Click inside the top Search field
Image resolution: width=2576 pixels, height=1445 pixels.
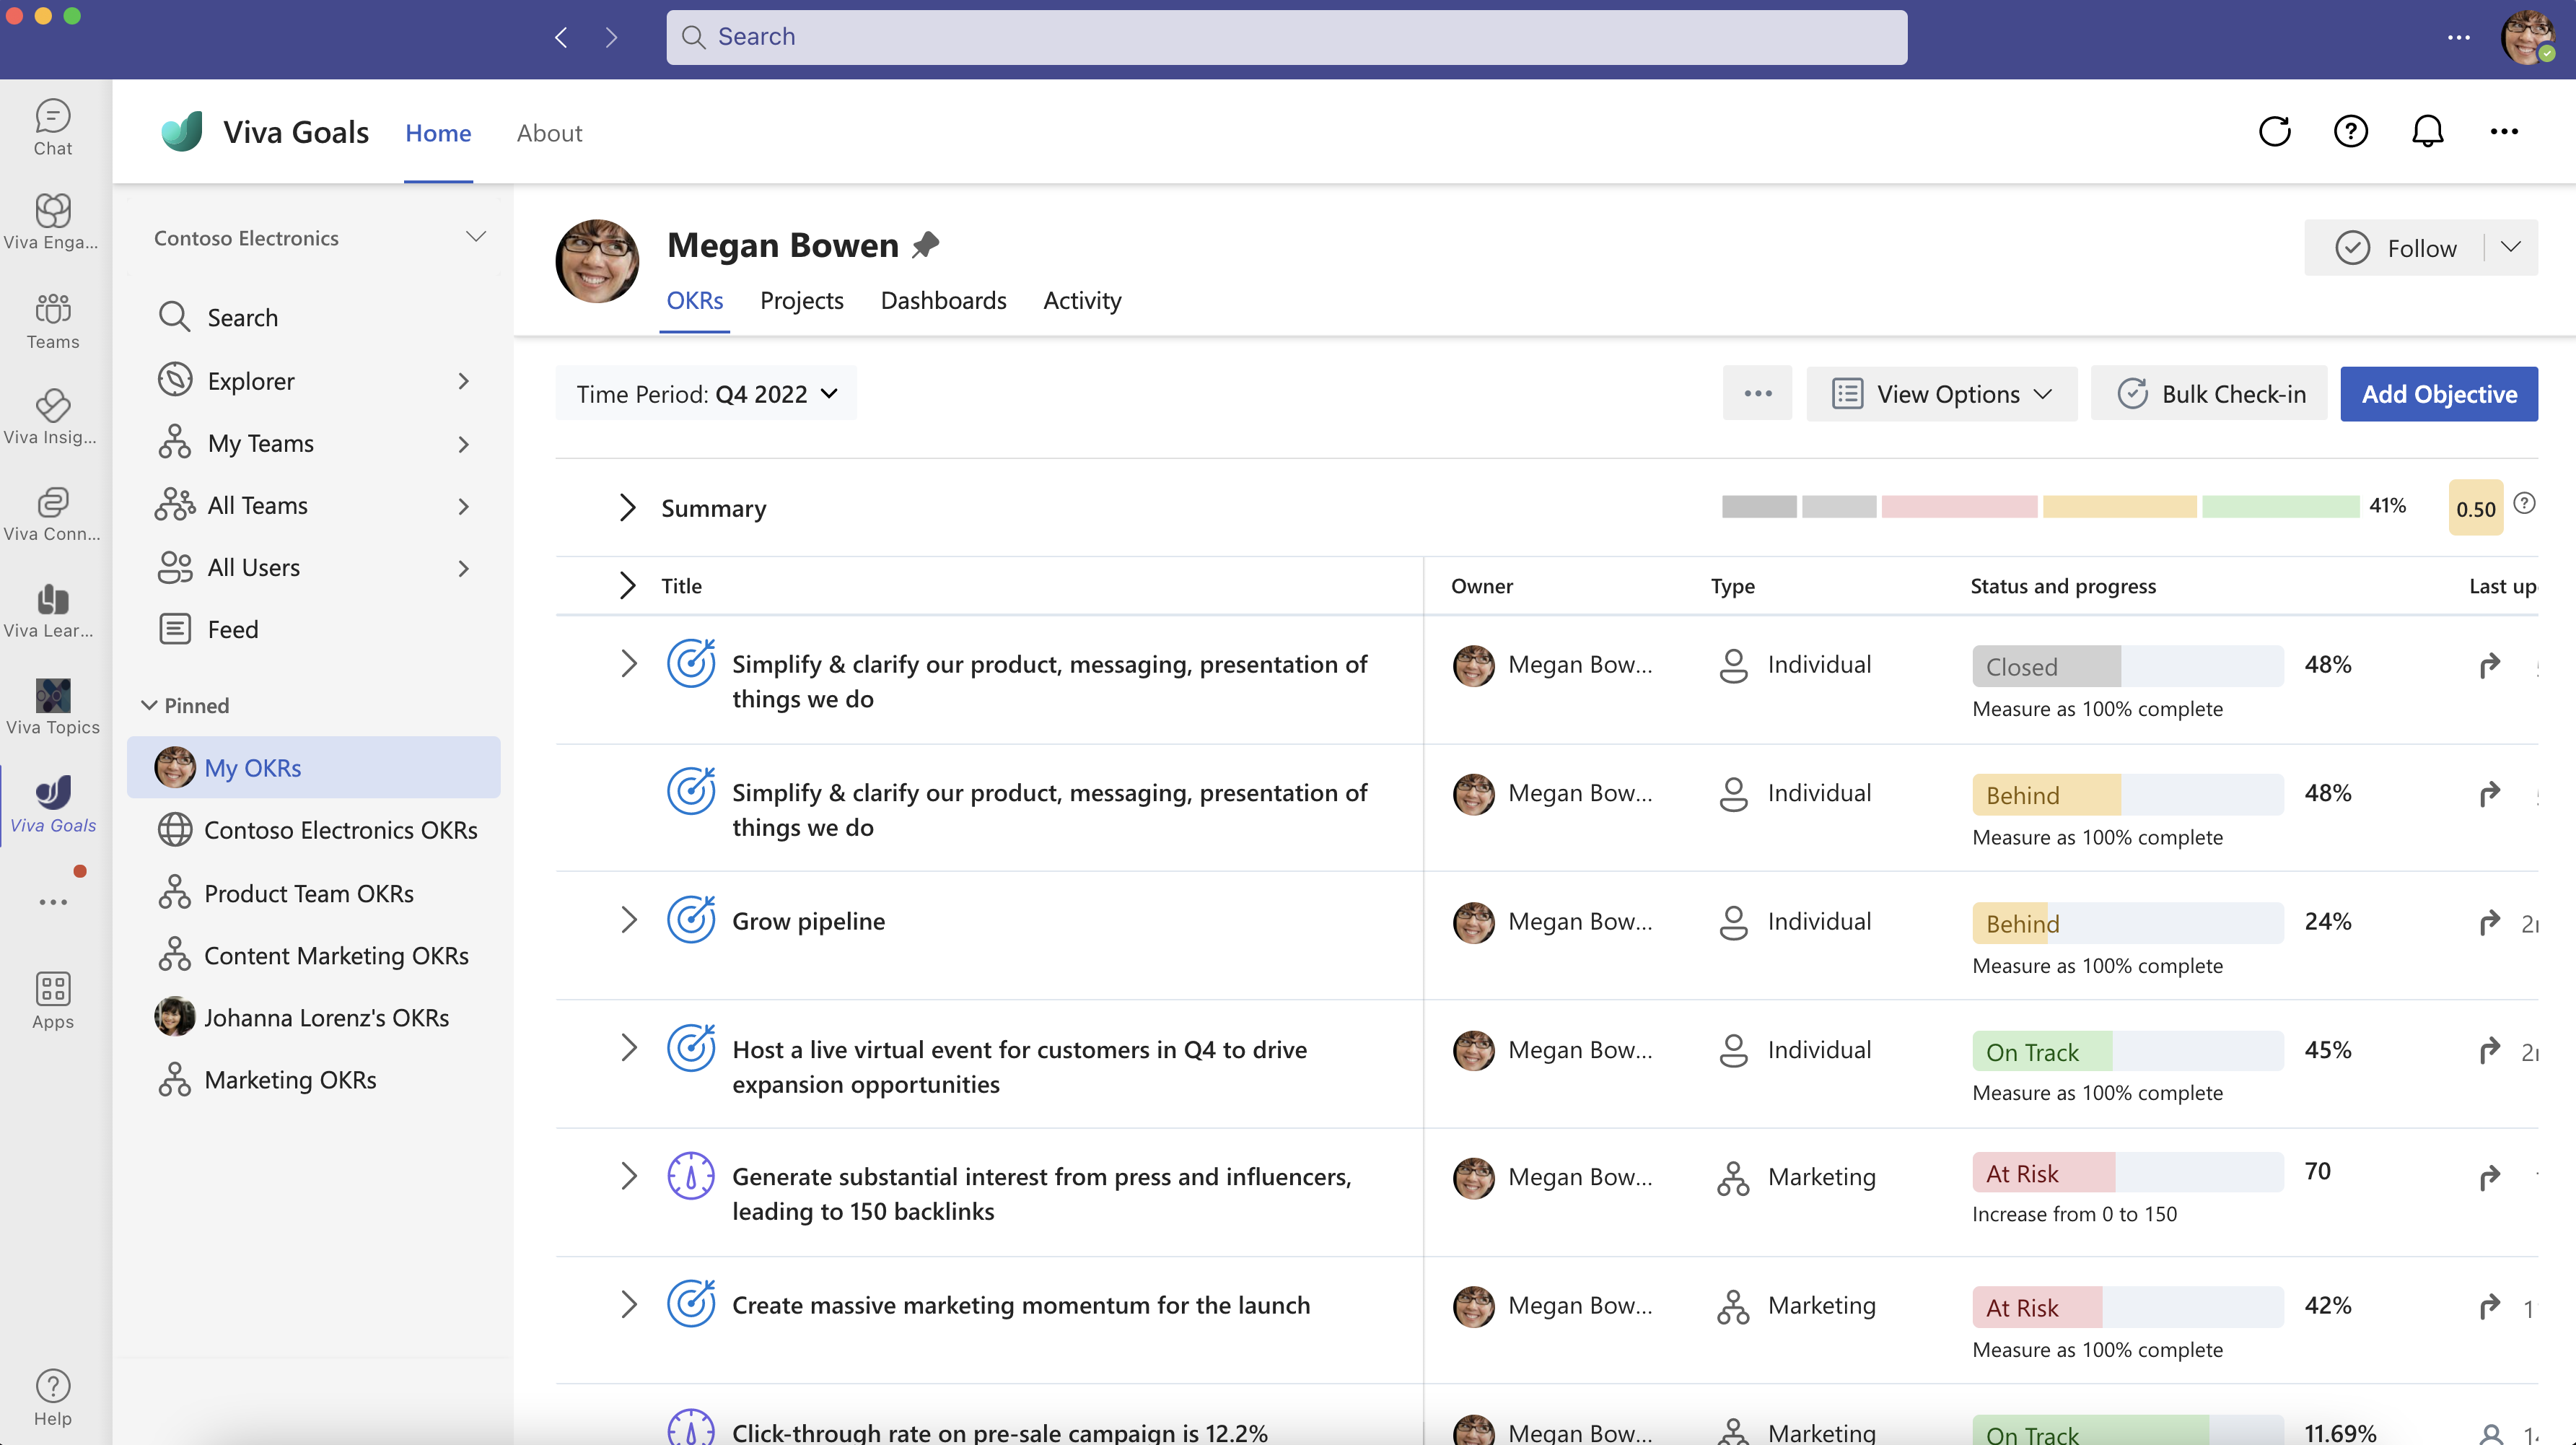[x=1286, y=37]
